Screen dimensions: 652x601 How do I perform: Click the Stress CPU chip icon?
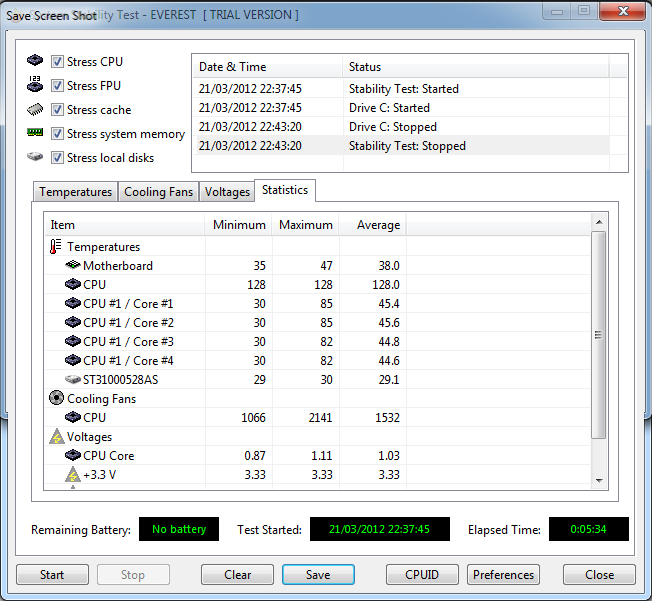tap(35, 60)
